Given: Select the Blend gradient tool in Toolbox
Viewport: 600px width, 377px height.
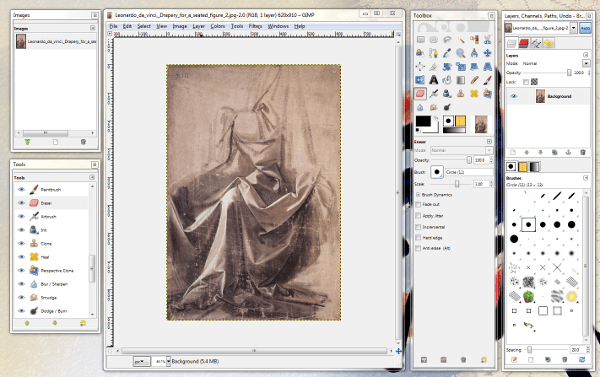Looking at the screenshot, I should [461, 80].
